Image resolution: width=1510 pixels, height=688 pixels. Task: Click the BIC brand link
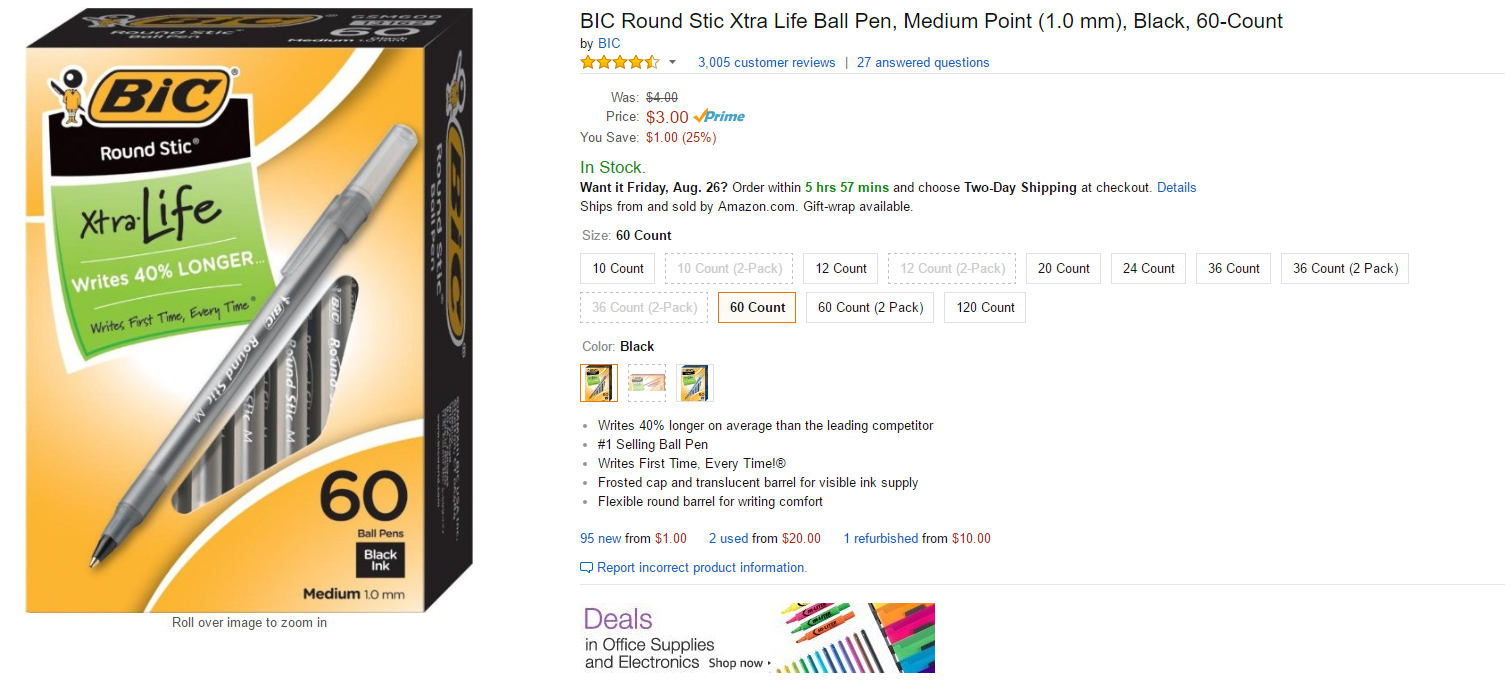[x=609, y=43]
